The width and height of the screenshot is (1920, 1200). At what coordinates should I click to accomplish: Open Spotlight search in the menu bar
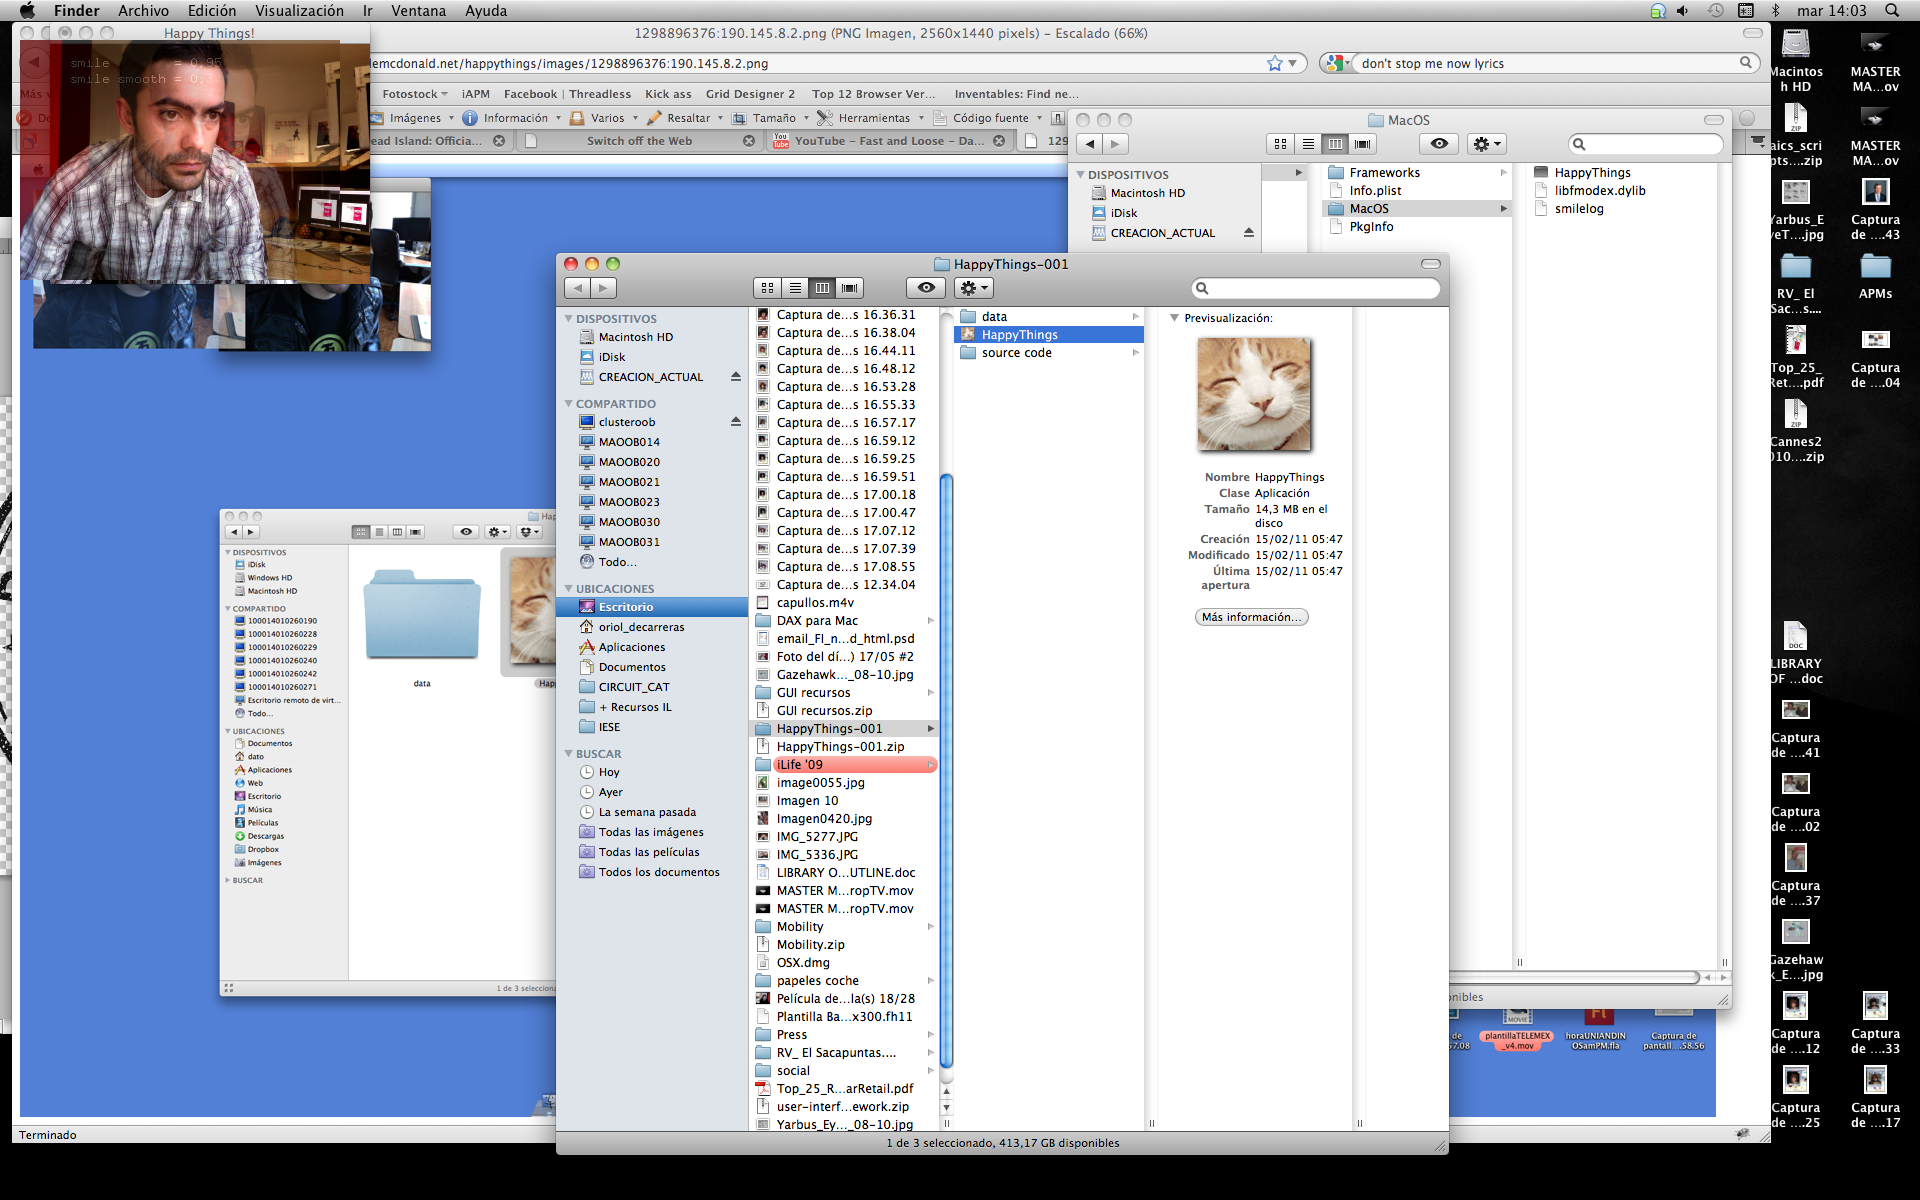(x=1892, y=10)
